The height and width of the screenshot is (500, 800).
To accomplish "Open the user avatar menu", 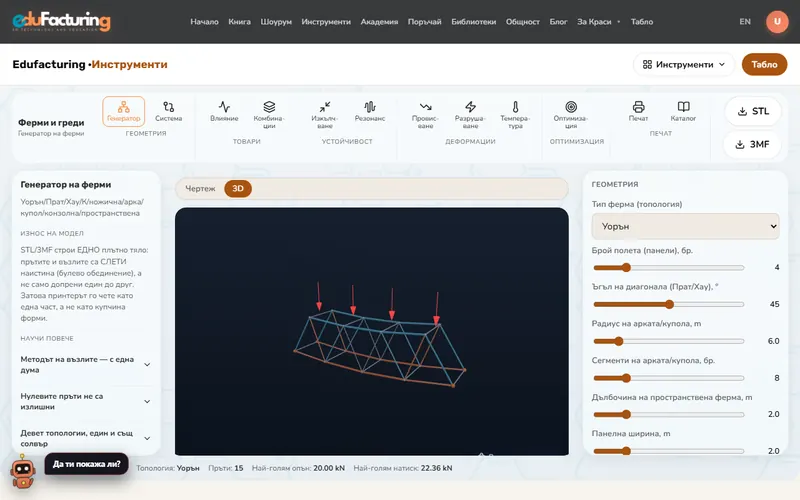I will pos(777,21).
